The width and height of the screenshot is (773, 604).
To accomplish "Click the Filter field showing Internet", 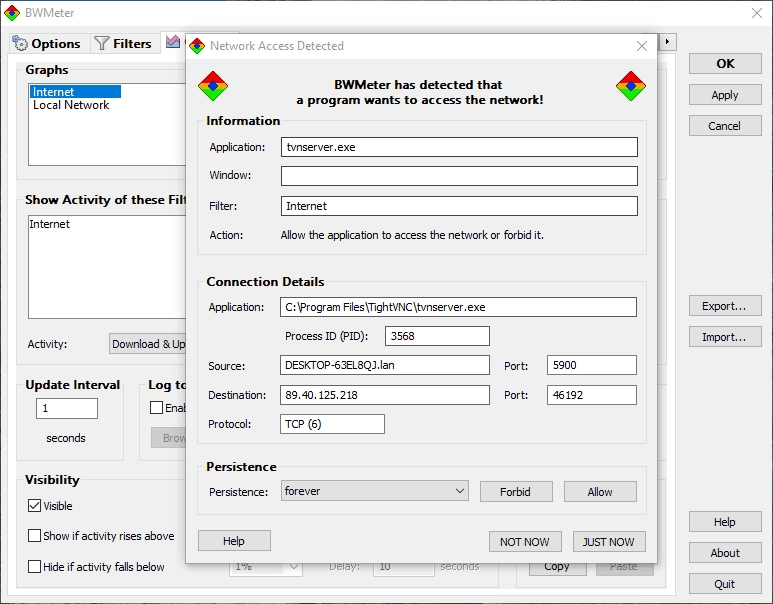I will (x=459, y=206).
